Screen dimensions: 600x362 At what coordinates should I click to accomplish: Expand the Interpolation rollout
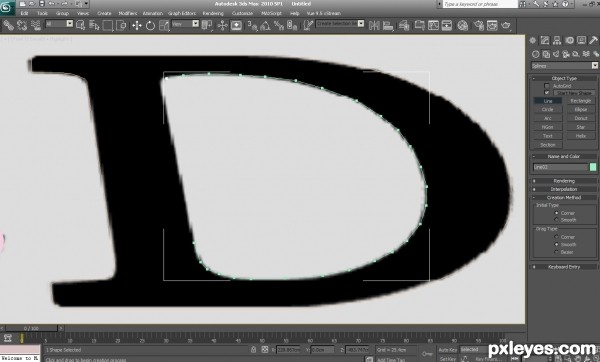click(564, 189)
